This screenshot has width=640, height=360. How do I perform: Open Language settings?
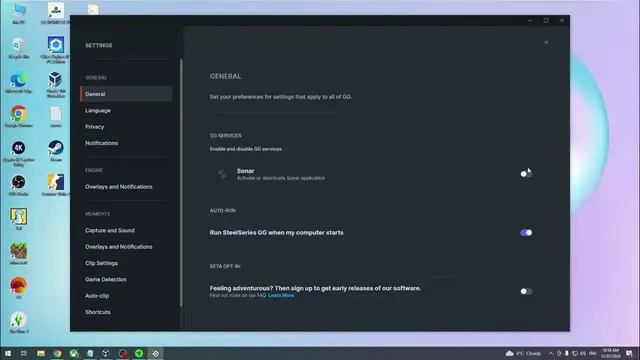[x=98, y=111]
